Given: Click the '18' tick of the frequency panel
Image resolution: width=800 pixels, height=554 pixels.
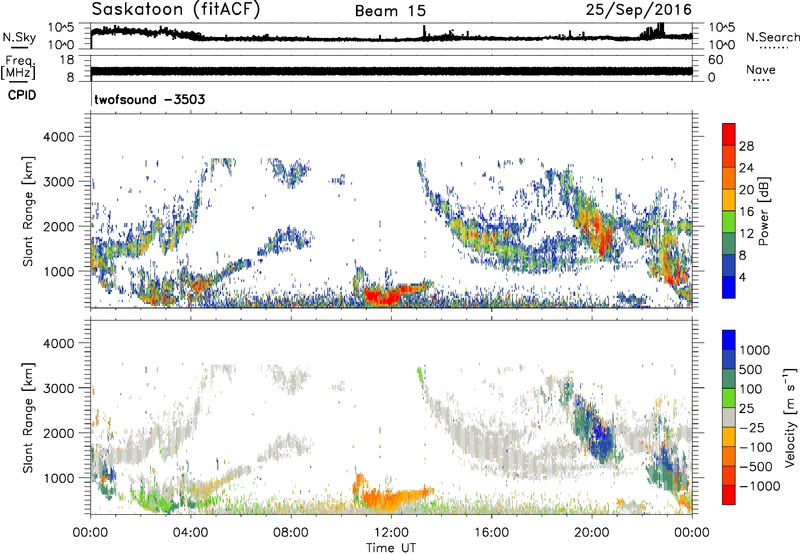Looking at the screenshot, I should (67, 60).
